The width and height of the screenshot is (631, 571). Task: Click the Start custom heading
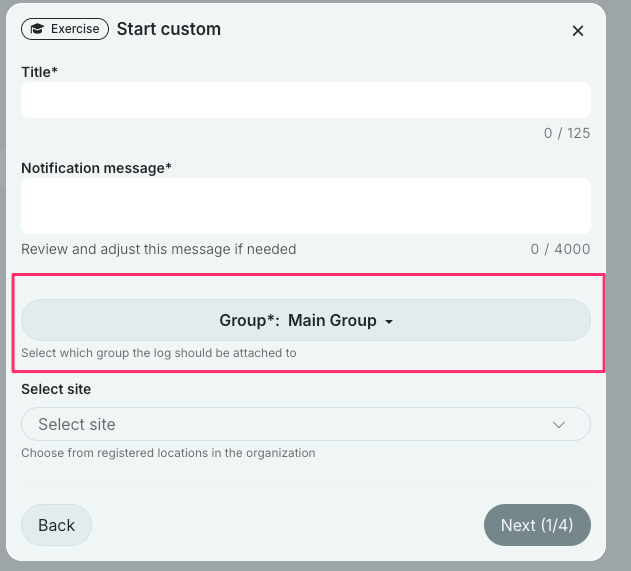(168, 29)
